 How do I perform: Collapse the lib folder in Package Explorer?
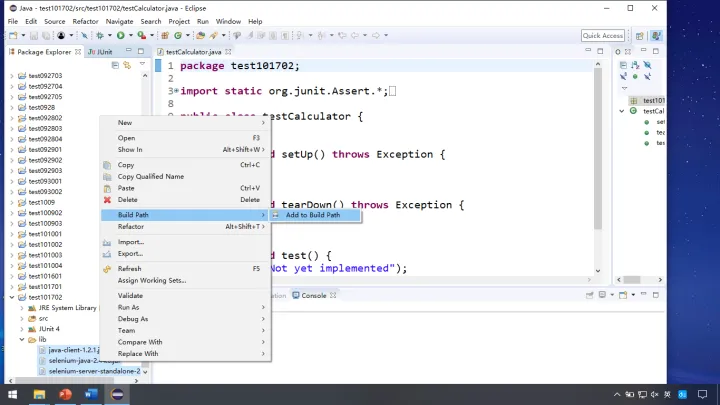click(22, 340)
